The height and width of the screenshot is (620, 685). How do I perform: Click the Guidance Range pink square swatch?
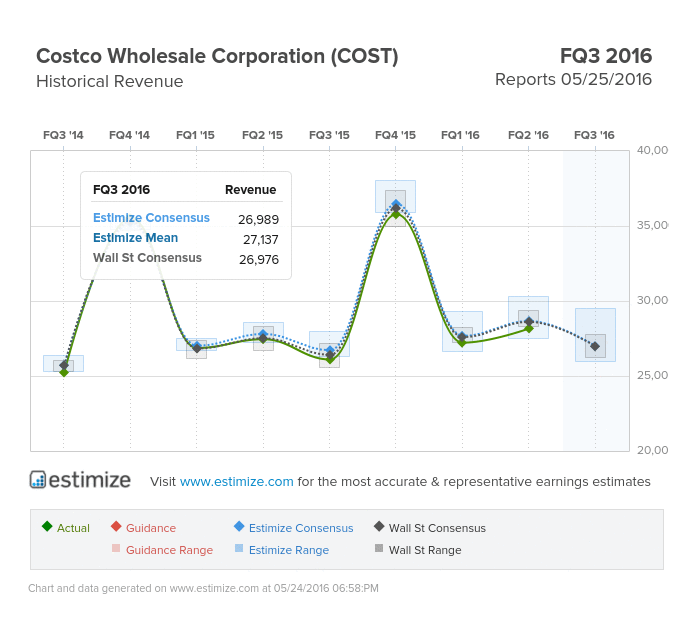116,548
